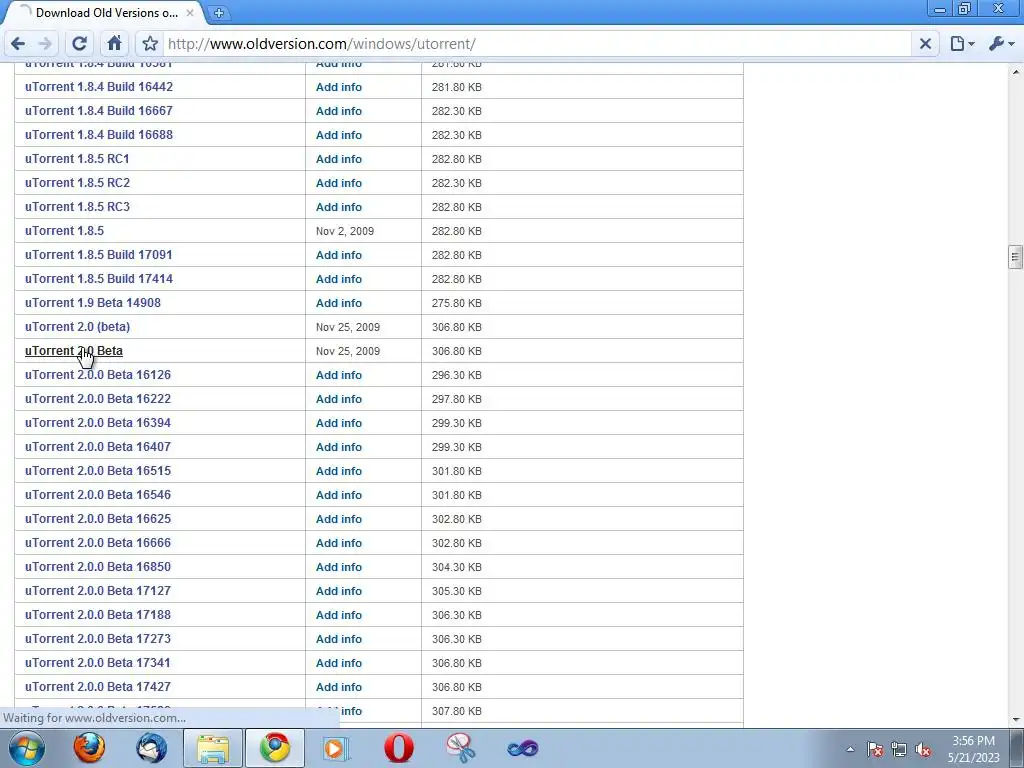1024x768 pixels.
Task: Open uTorrent 2.0.0 Beta 16126 link
Action: tap(98, 375)
